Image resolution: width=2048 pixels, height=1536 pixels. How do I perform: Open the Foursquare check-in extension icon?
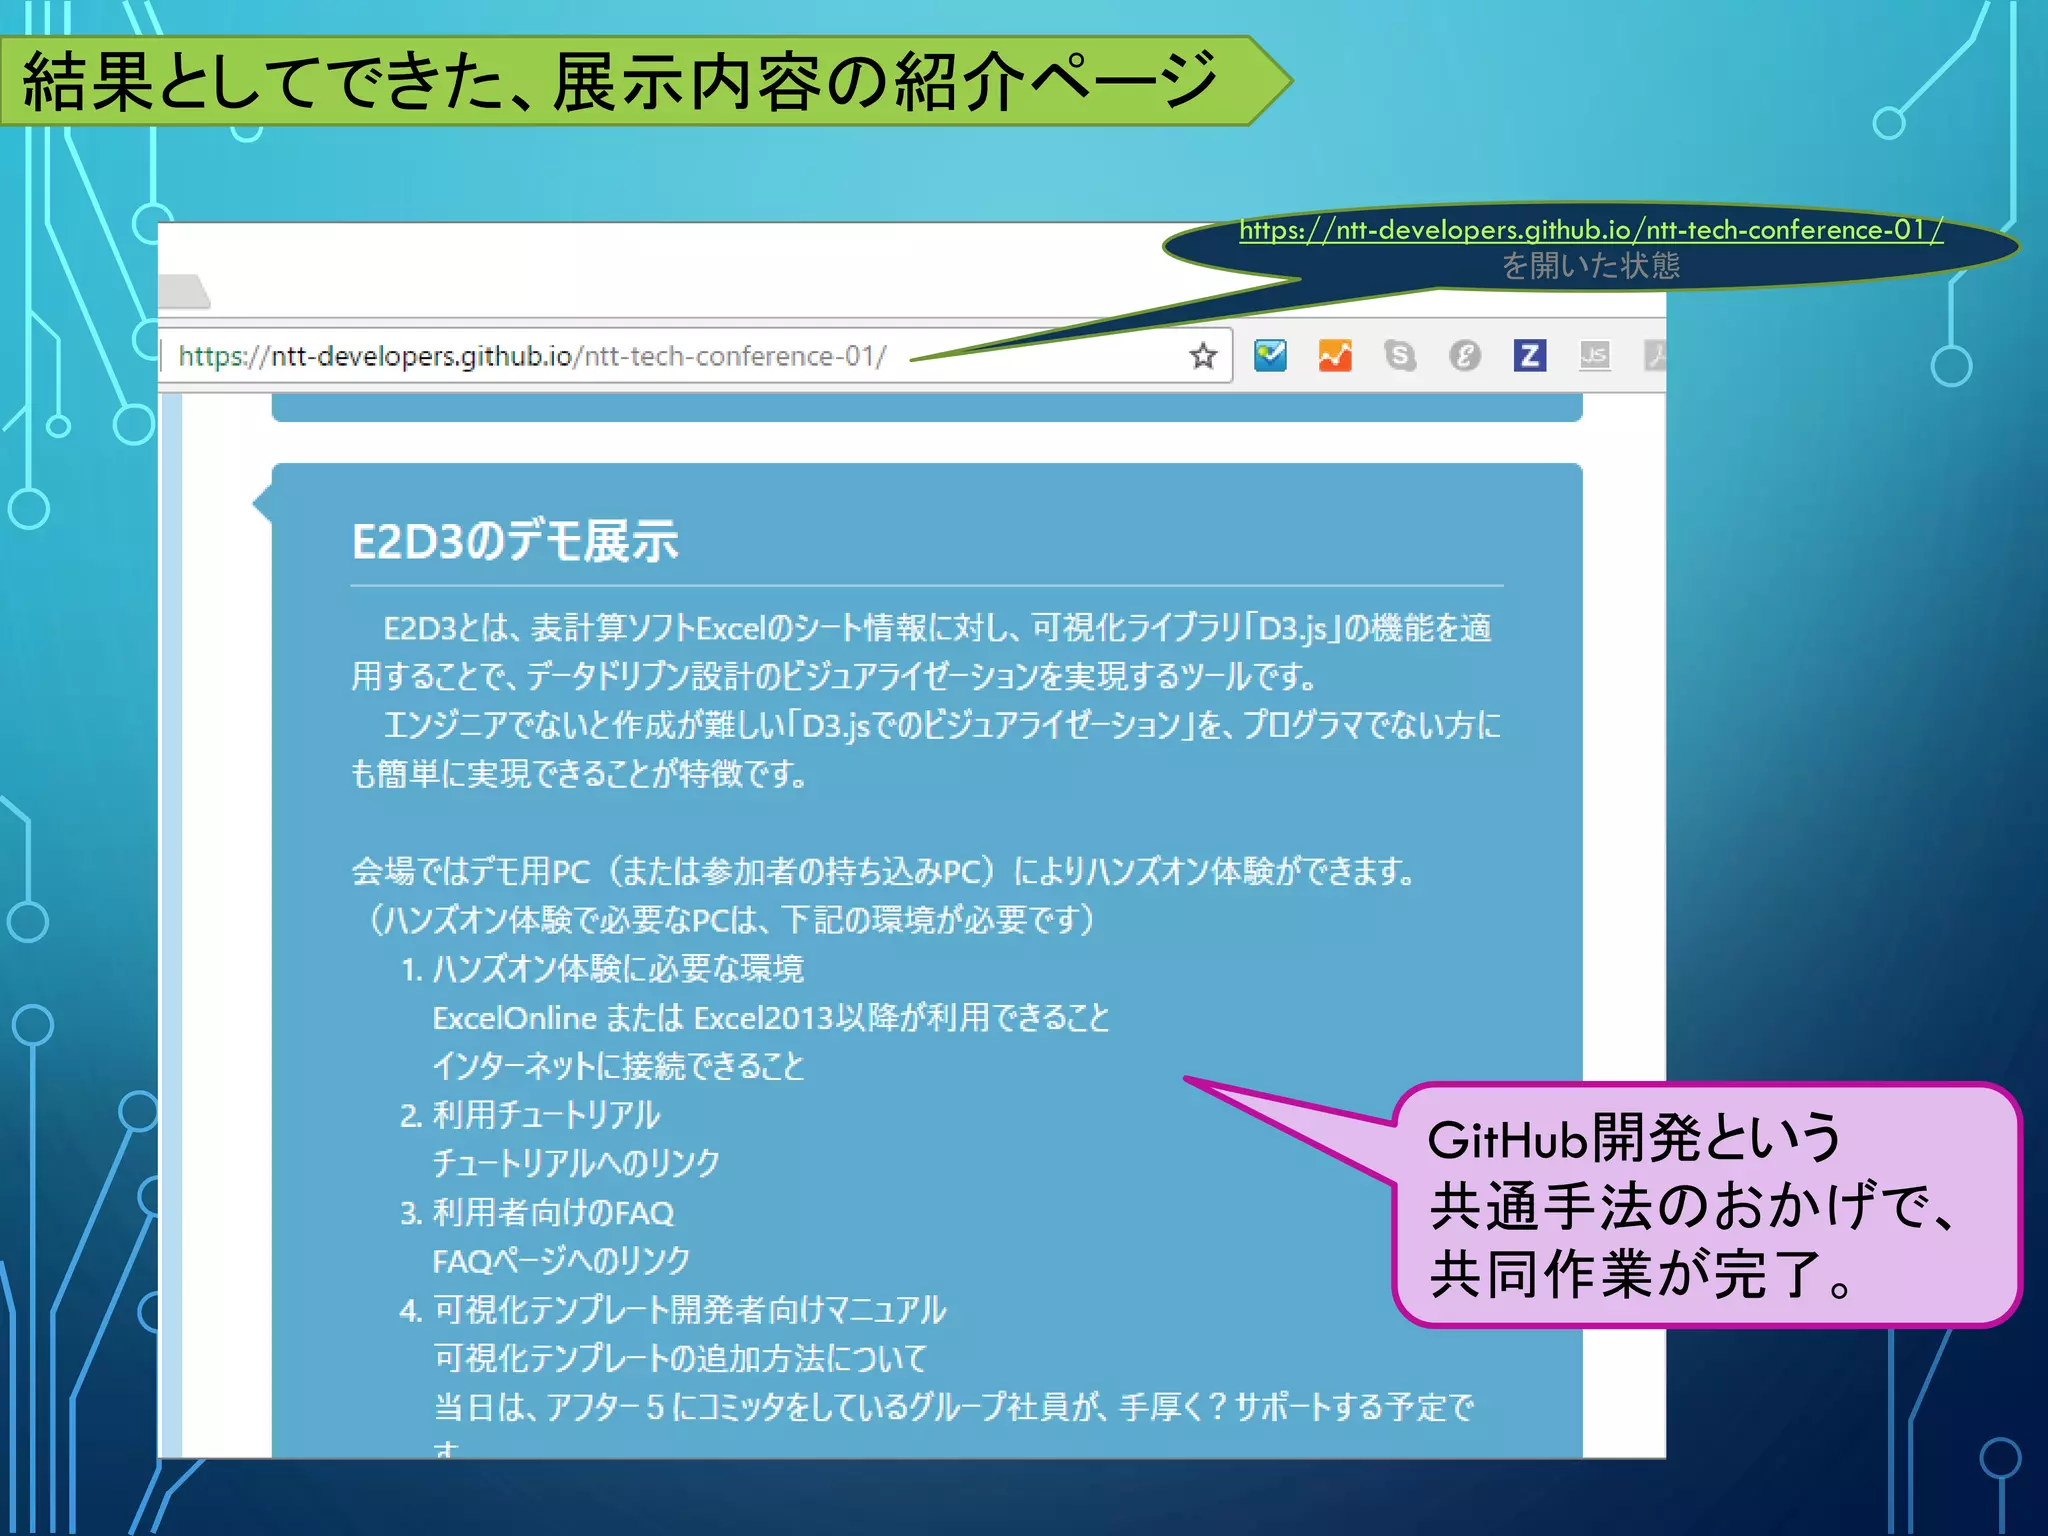[1270, 355]
